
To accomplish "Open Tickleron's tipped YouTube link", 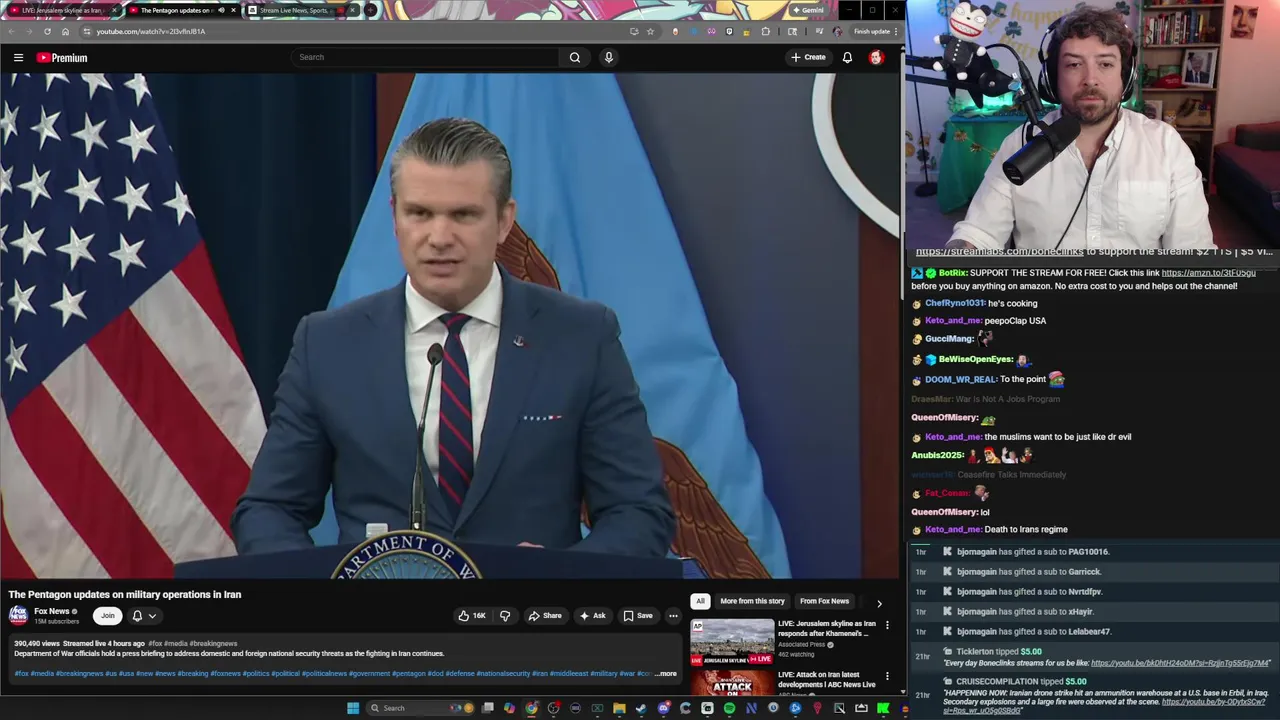I will coord(1180,663).
